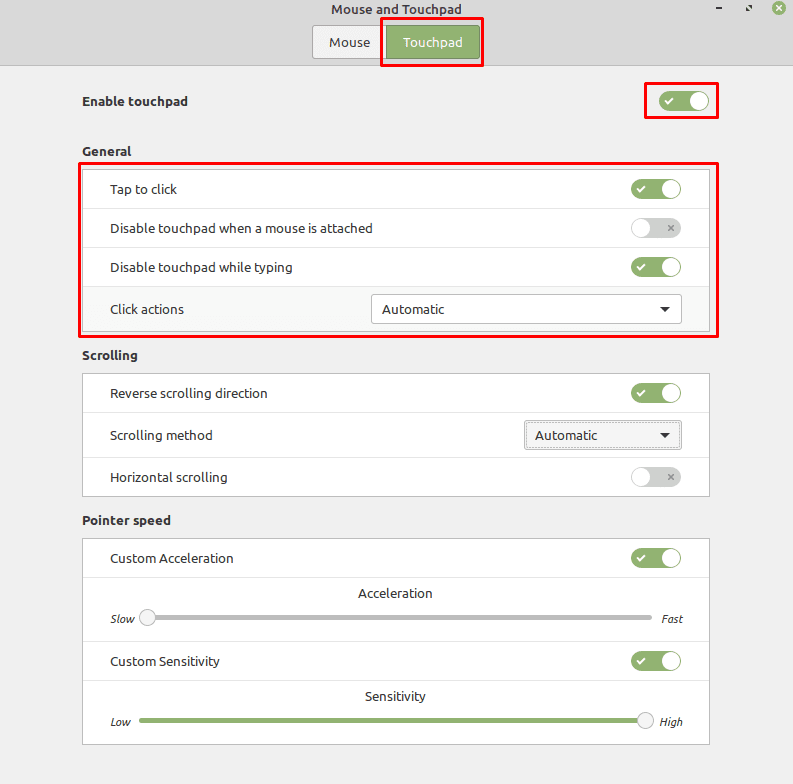Click the General section heading
The width and height of the screenshot is (793, 784).
(107, 151)
